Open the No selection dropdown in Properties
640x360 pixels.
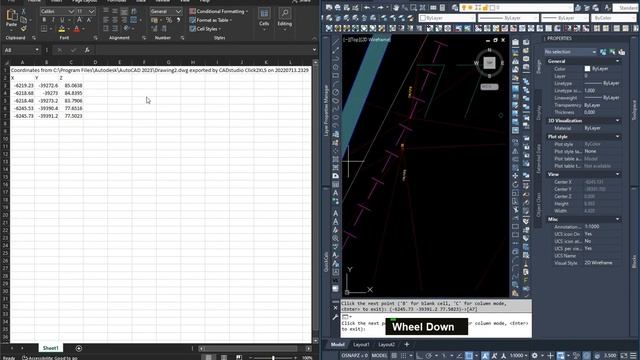point(570,52)
